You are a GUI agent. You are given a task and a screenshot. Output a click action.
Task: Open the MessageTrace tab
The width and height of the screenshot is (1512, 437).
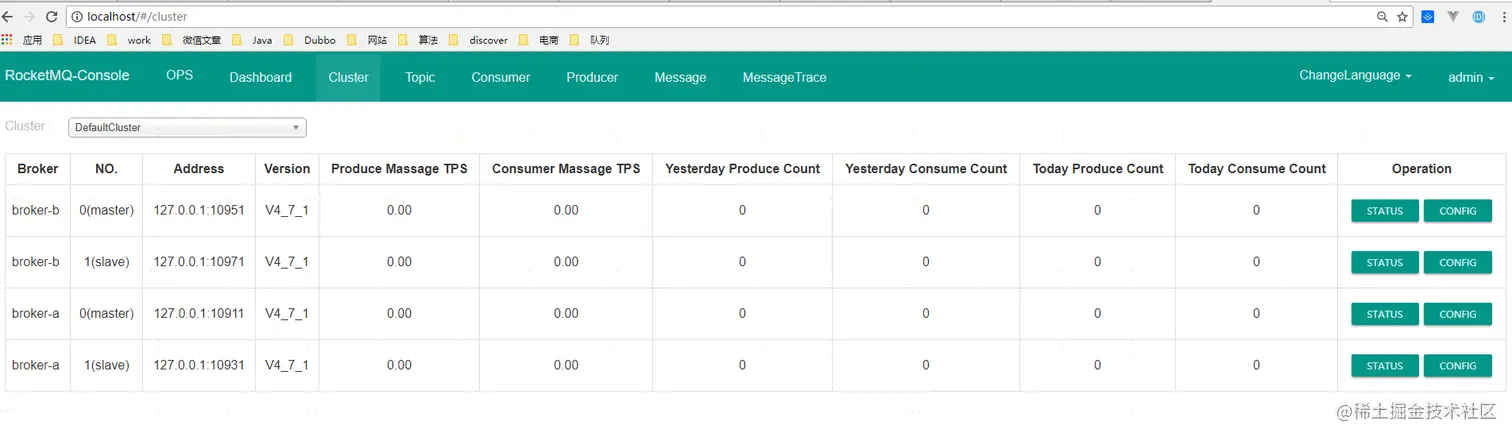[x=784, y=77]
